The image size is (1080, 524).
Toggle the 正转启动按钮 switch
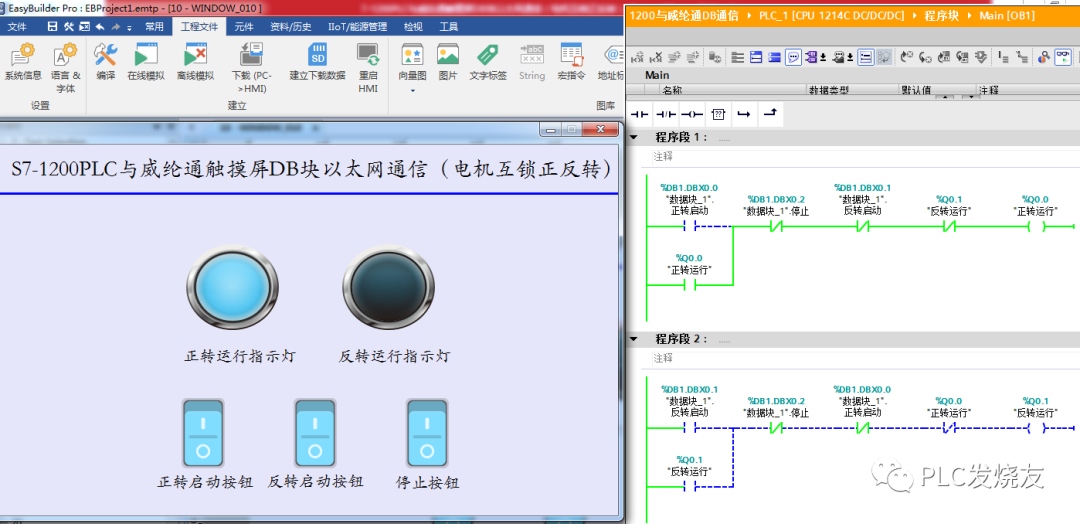point(203,433)
